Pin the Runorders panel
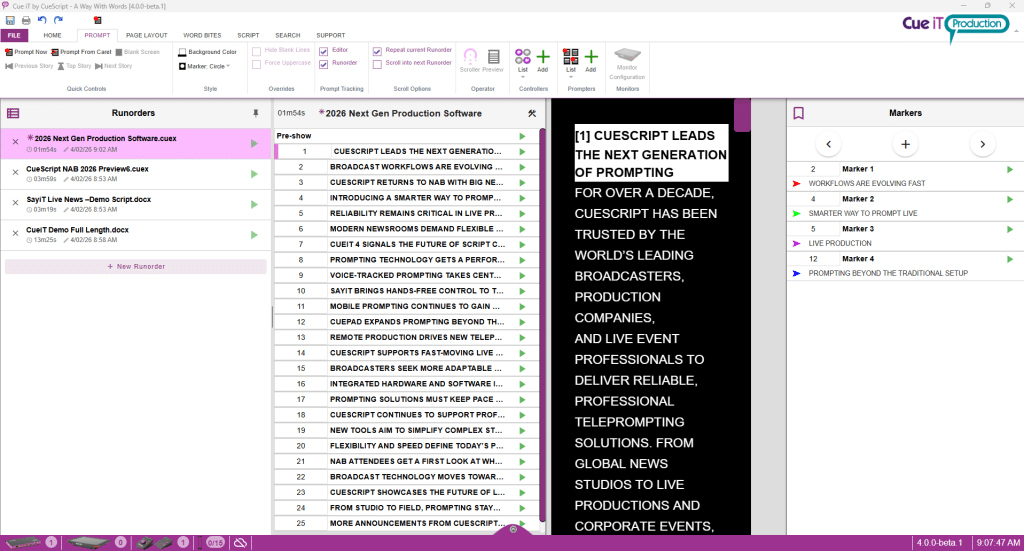 tap(255, 113)
